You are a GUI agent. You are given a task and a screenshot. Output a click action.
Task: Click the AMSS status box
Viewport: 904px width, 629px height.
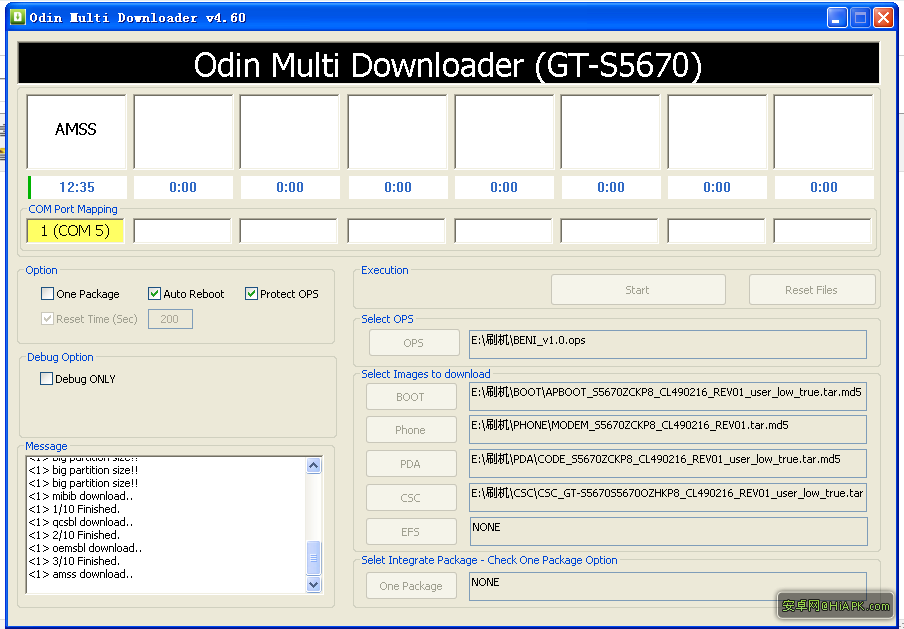(76, 131)
